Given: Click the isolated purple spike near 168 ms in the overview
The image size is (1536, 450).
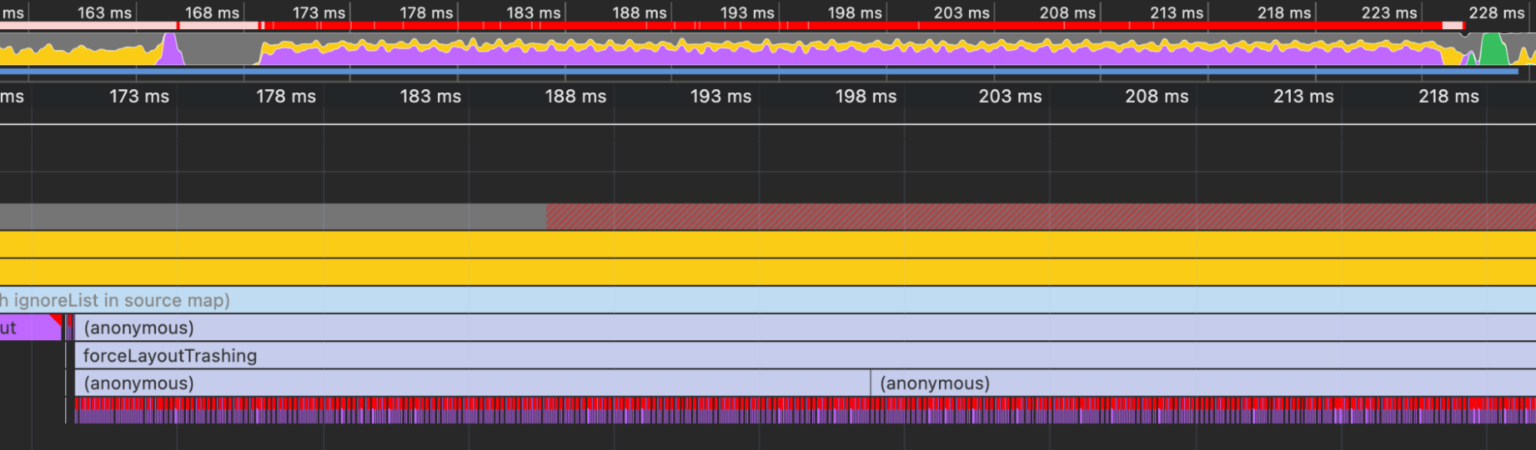Looking at the screenshot, I should tap(171, 52).
